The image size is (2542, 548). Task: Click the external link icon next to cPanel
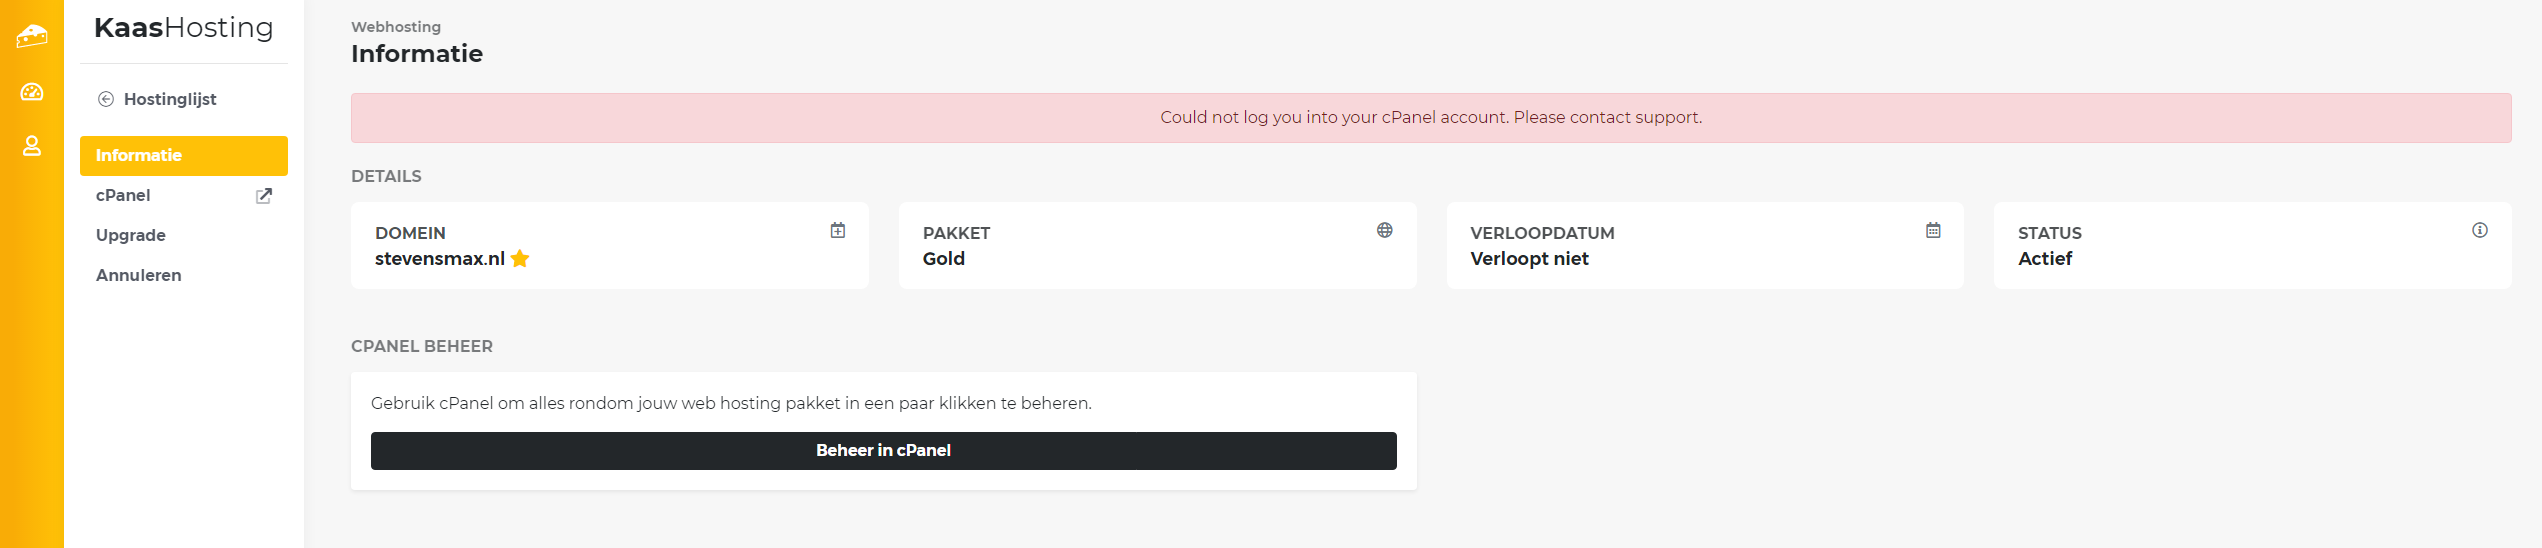pyautogui.click(x=264, y=196)
